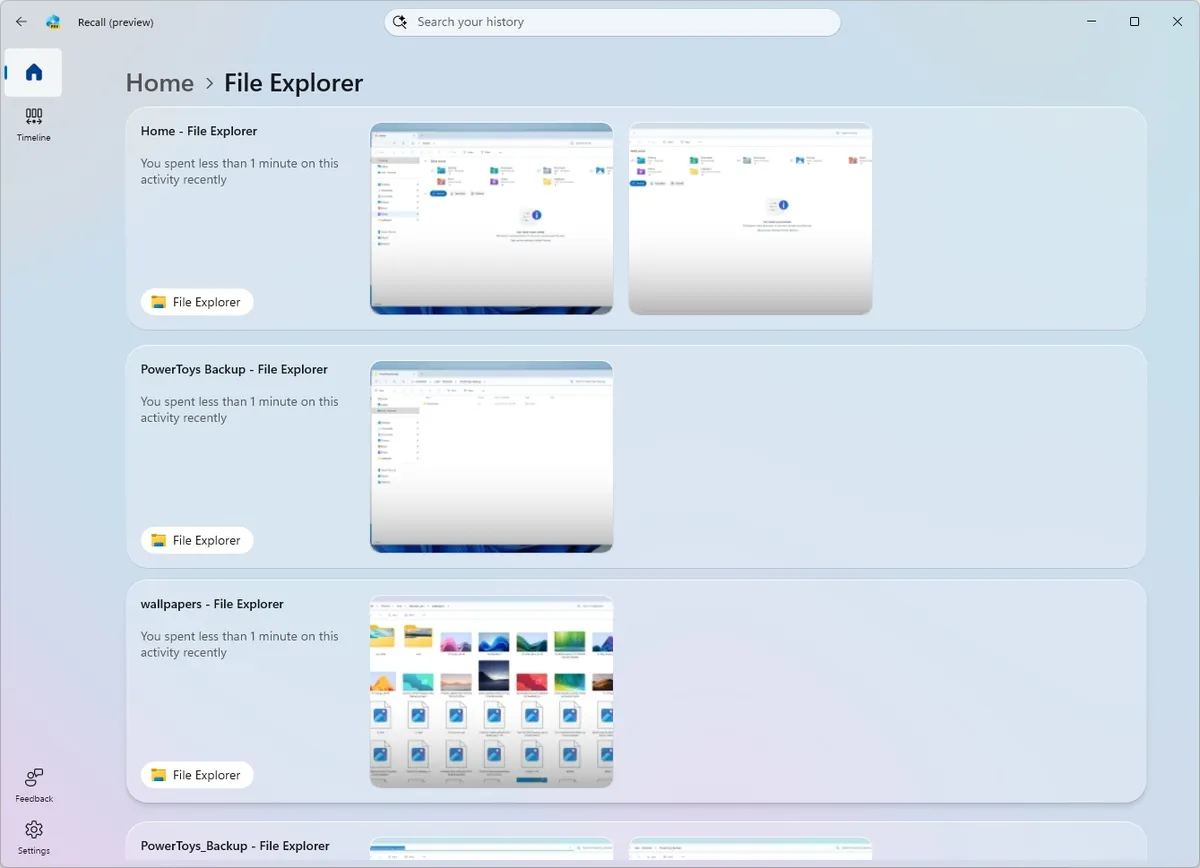The image size is (1200, 868).
Task: Select the wallpapers - File Explorer title
Action: (x=212, y=604)
